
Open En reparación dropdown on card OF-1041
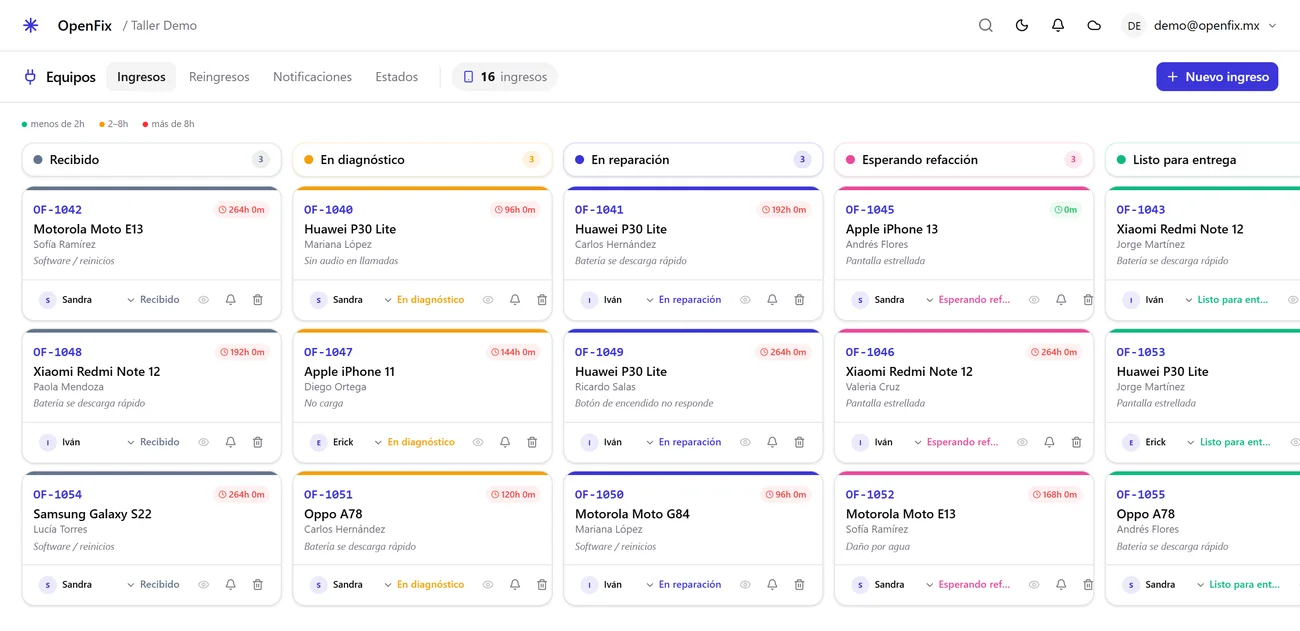683,300
